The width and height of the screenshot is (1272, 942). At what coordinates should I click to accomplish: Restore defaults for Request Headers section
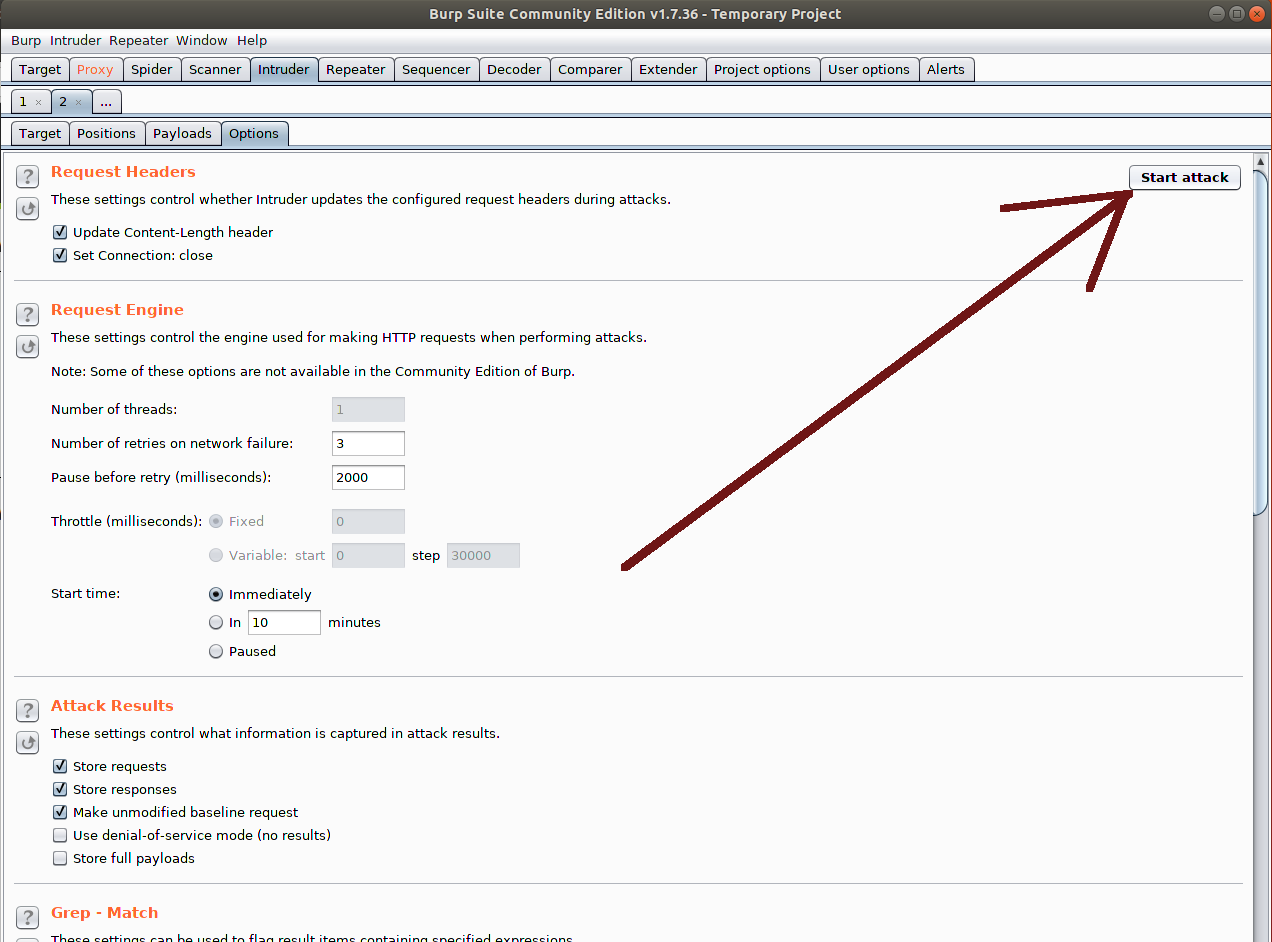(x=27, y=209)
